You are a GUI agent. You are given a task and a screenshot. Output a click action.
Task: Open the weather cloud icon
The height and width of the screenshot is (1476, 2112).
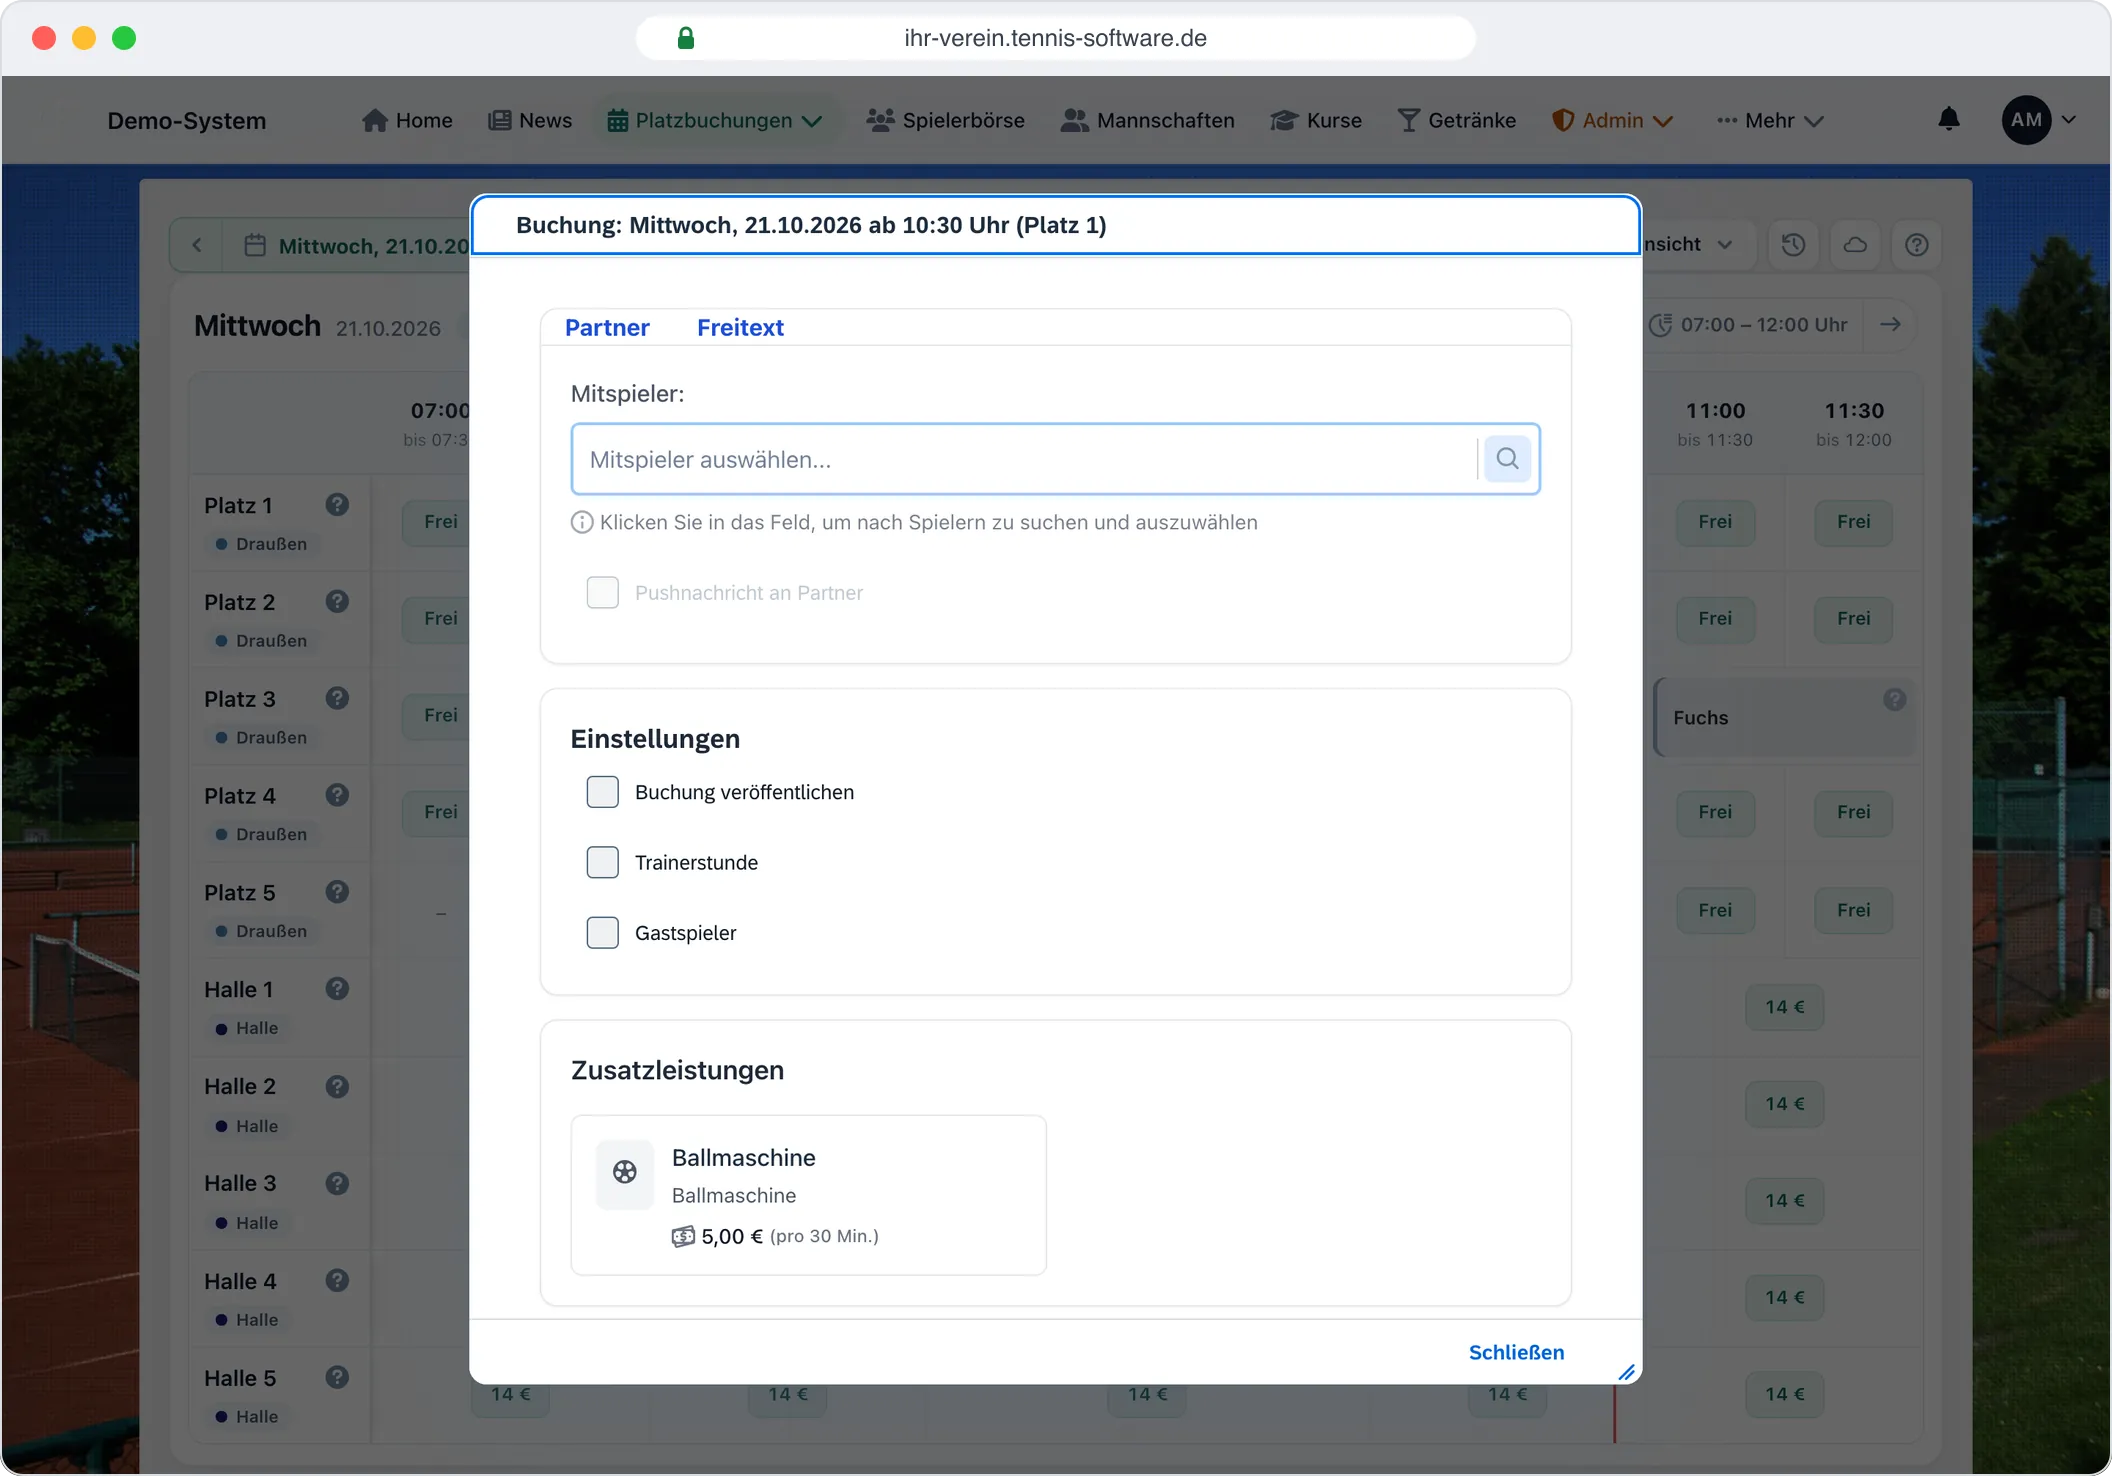click(1855, 245)
